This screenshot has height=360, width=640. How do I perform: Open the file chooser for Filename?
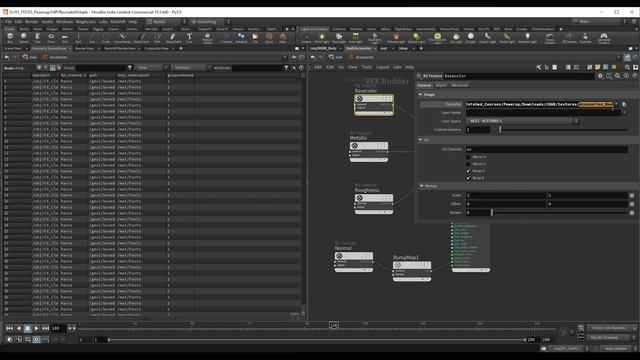coord(624,104)
